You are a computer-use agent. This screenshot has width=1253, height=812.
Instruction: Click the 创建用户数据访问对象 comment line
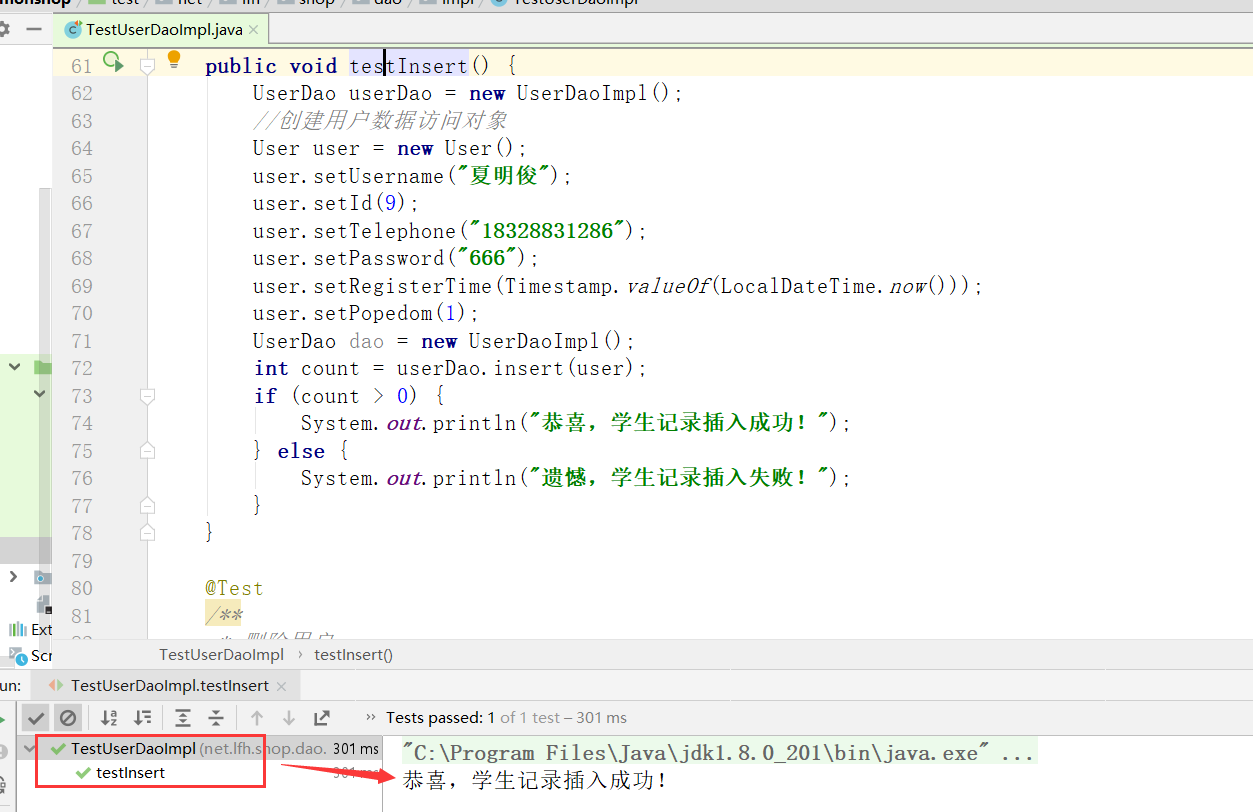click(380, 121)
